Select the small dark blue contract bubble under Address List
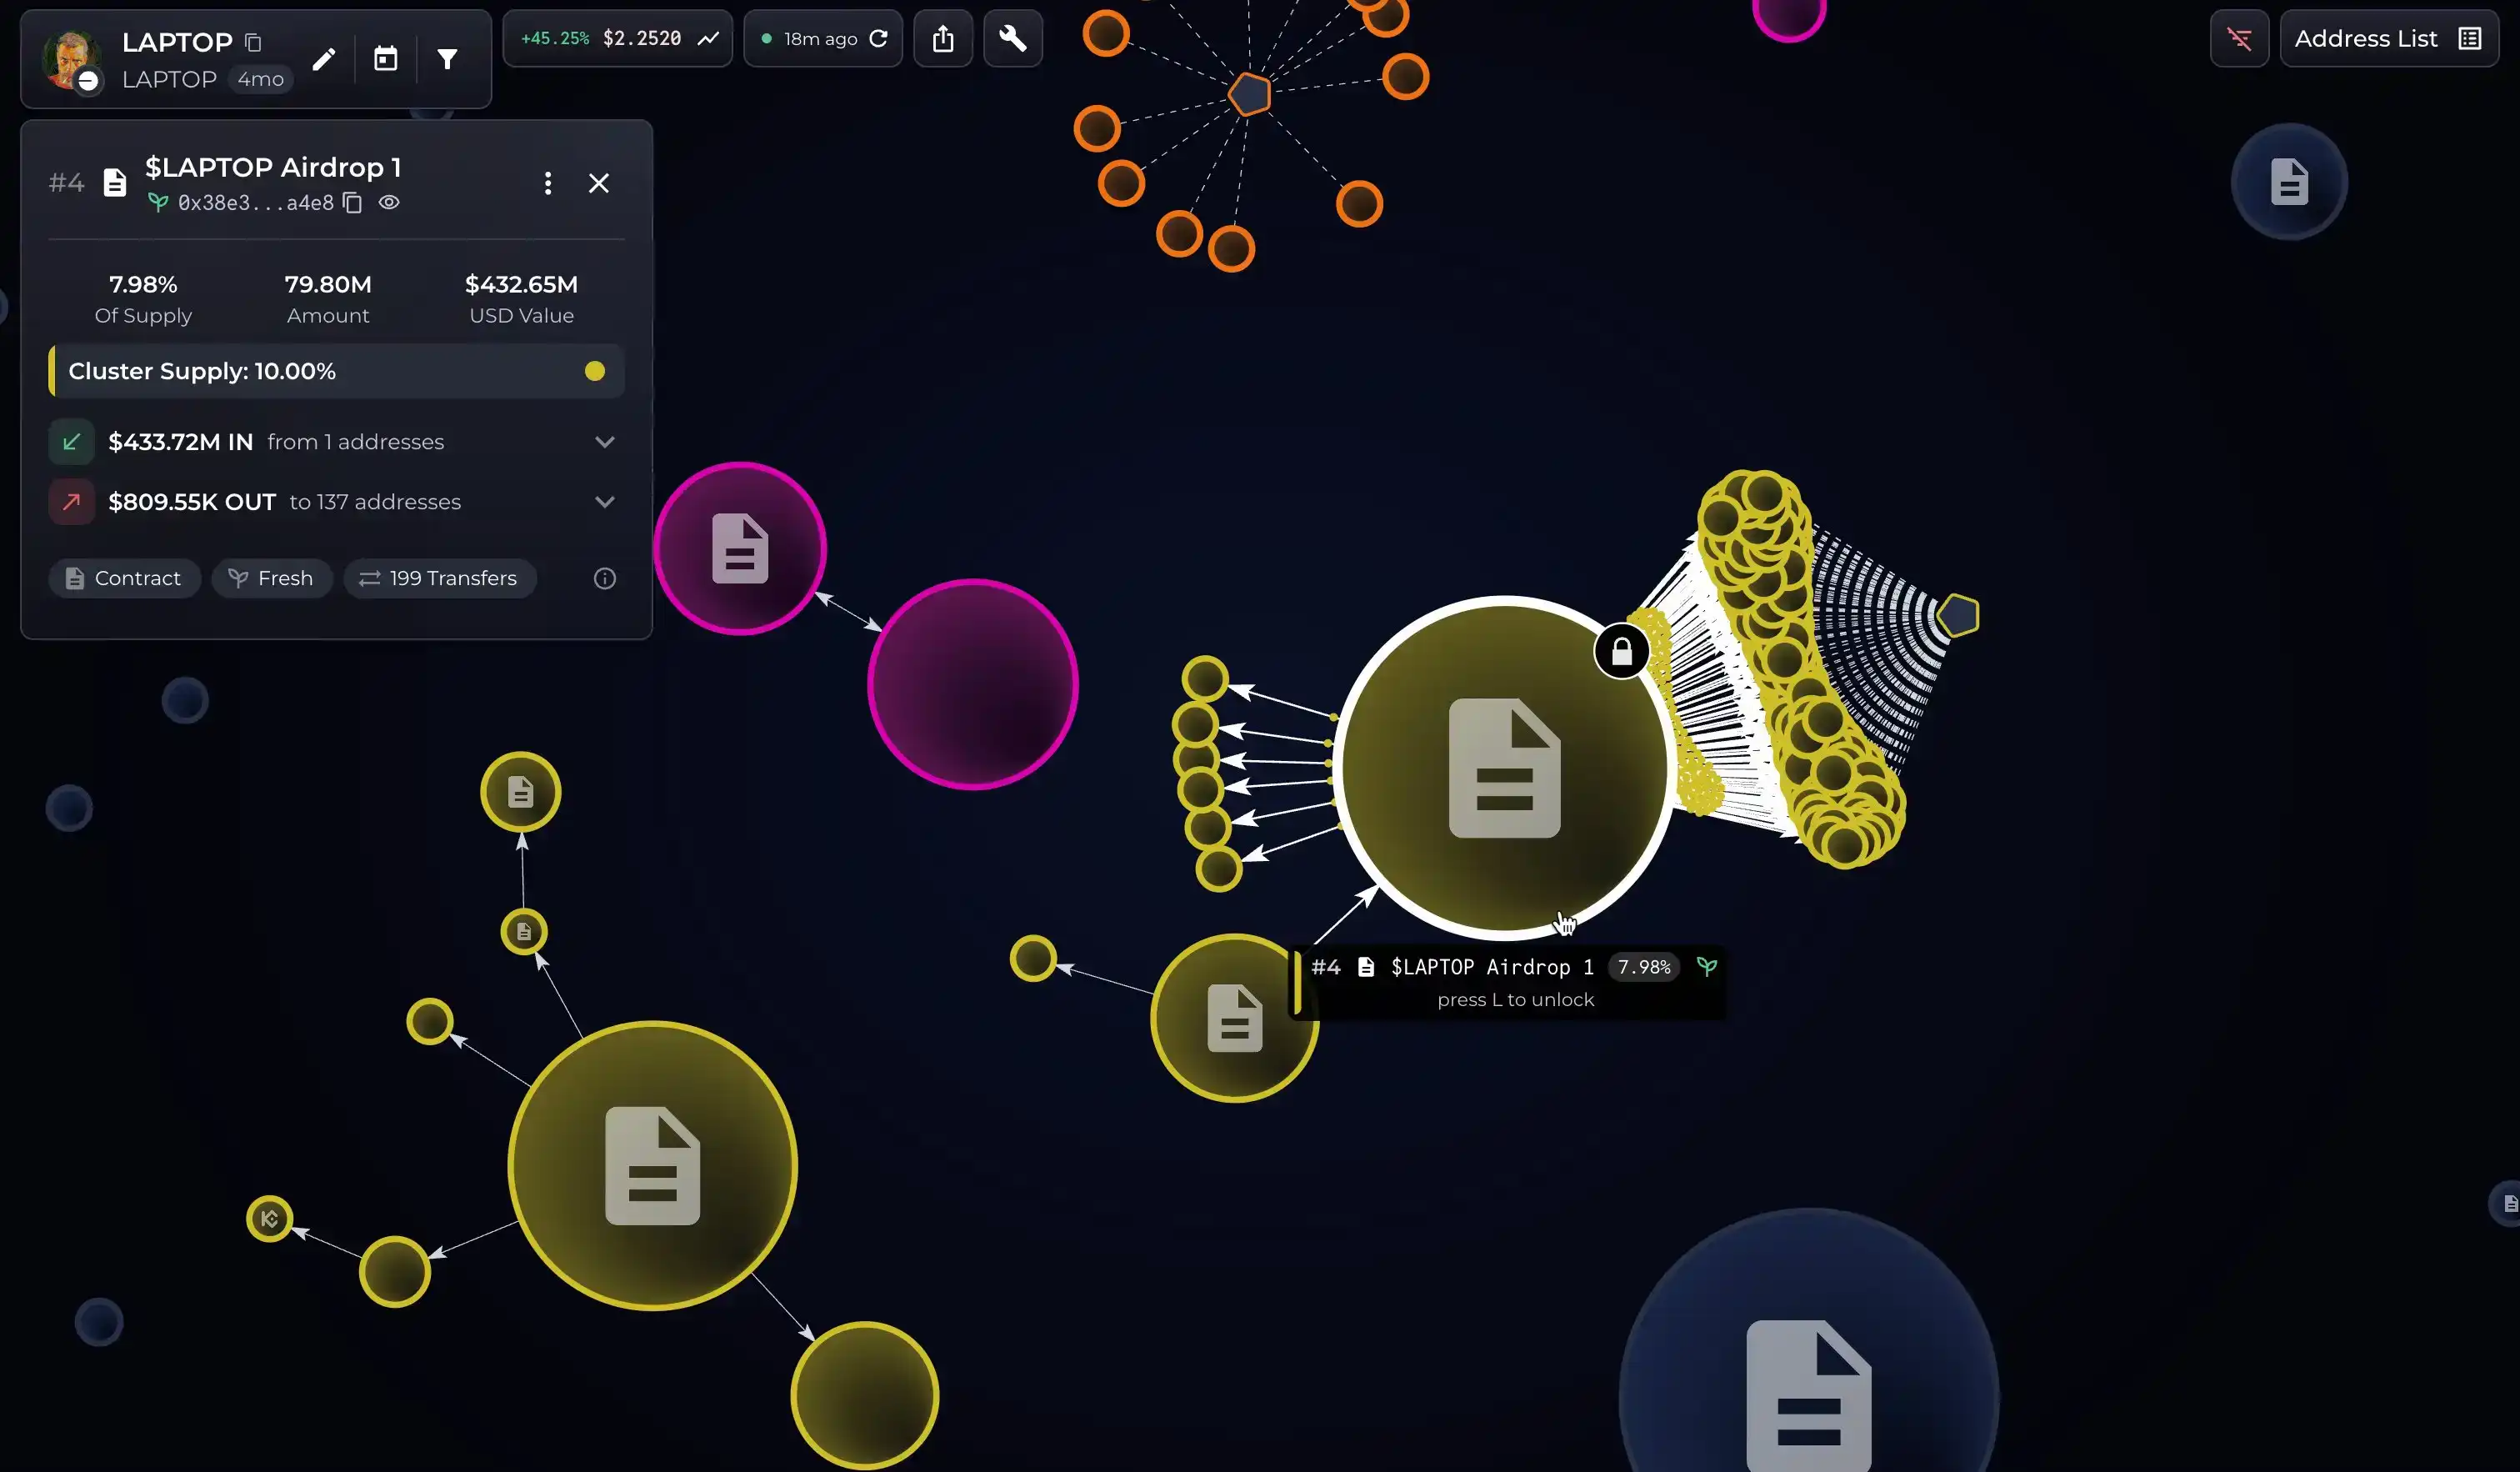2520x1472 pixels. tap(2289, 182)
